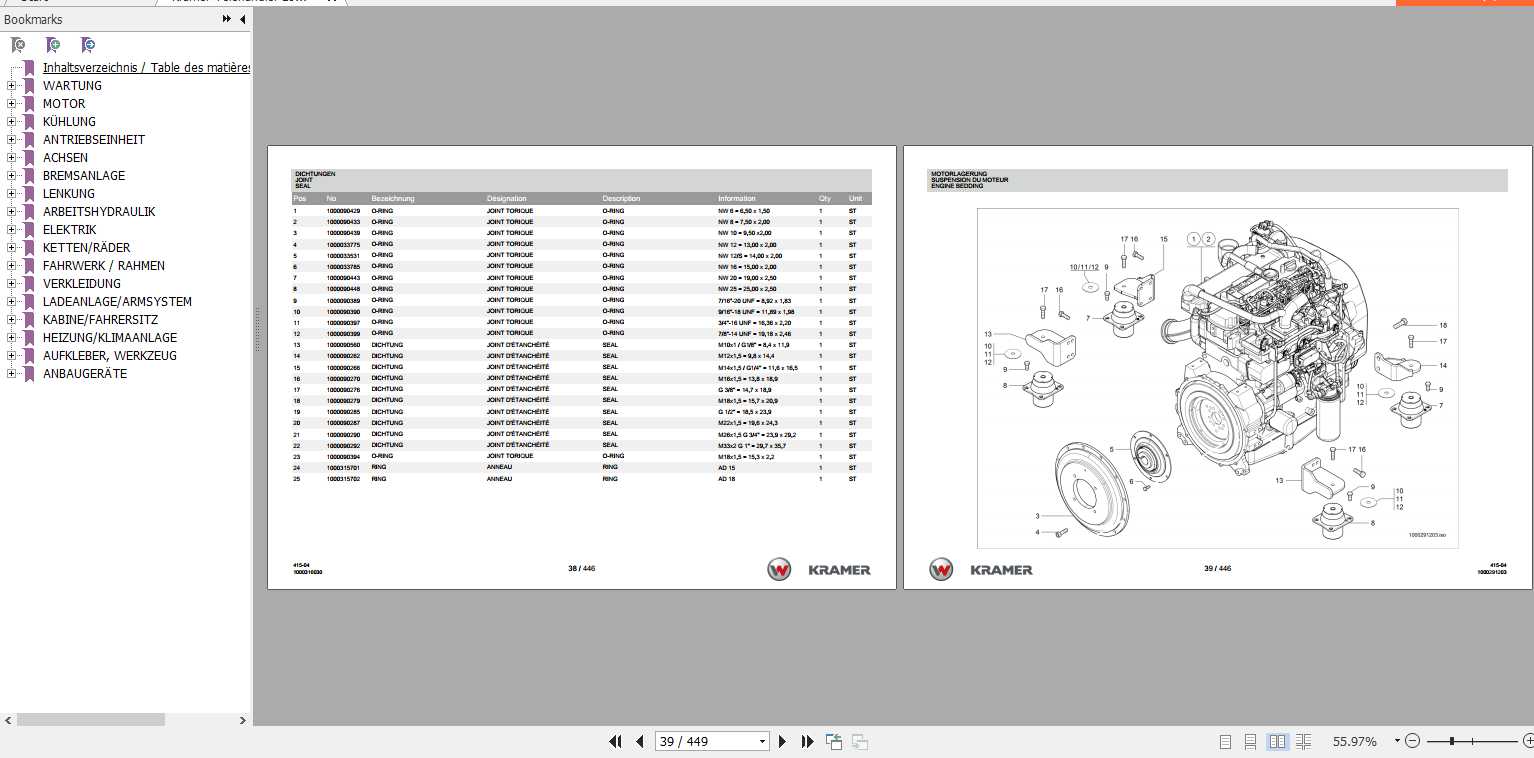Click the previous view icon
1534x758 pixels.
(834, 742)
